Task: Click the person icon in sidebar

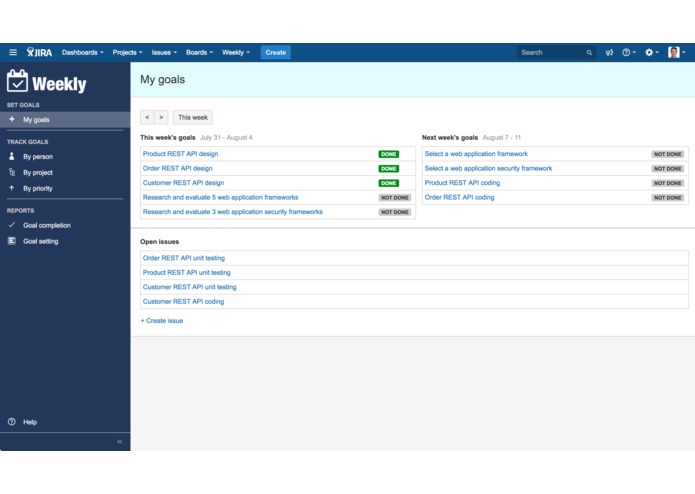Action: pyautogui.click(x=12, y=156)
